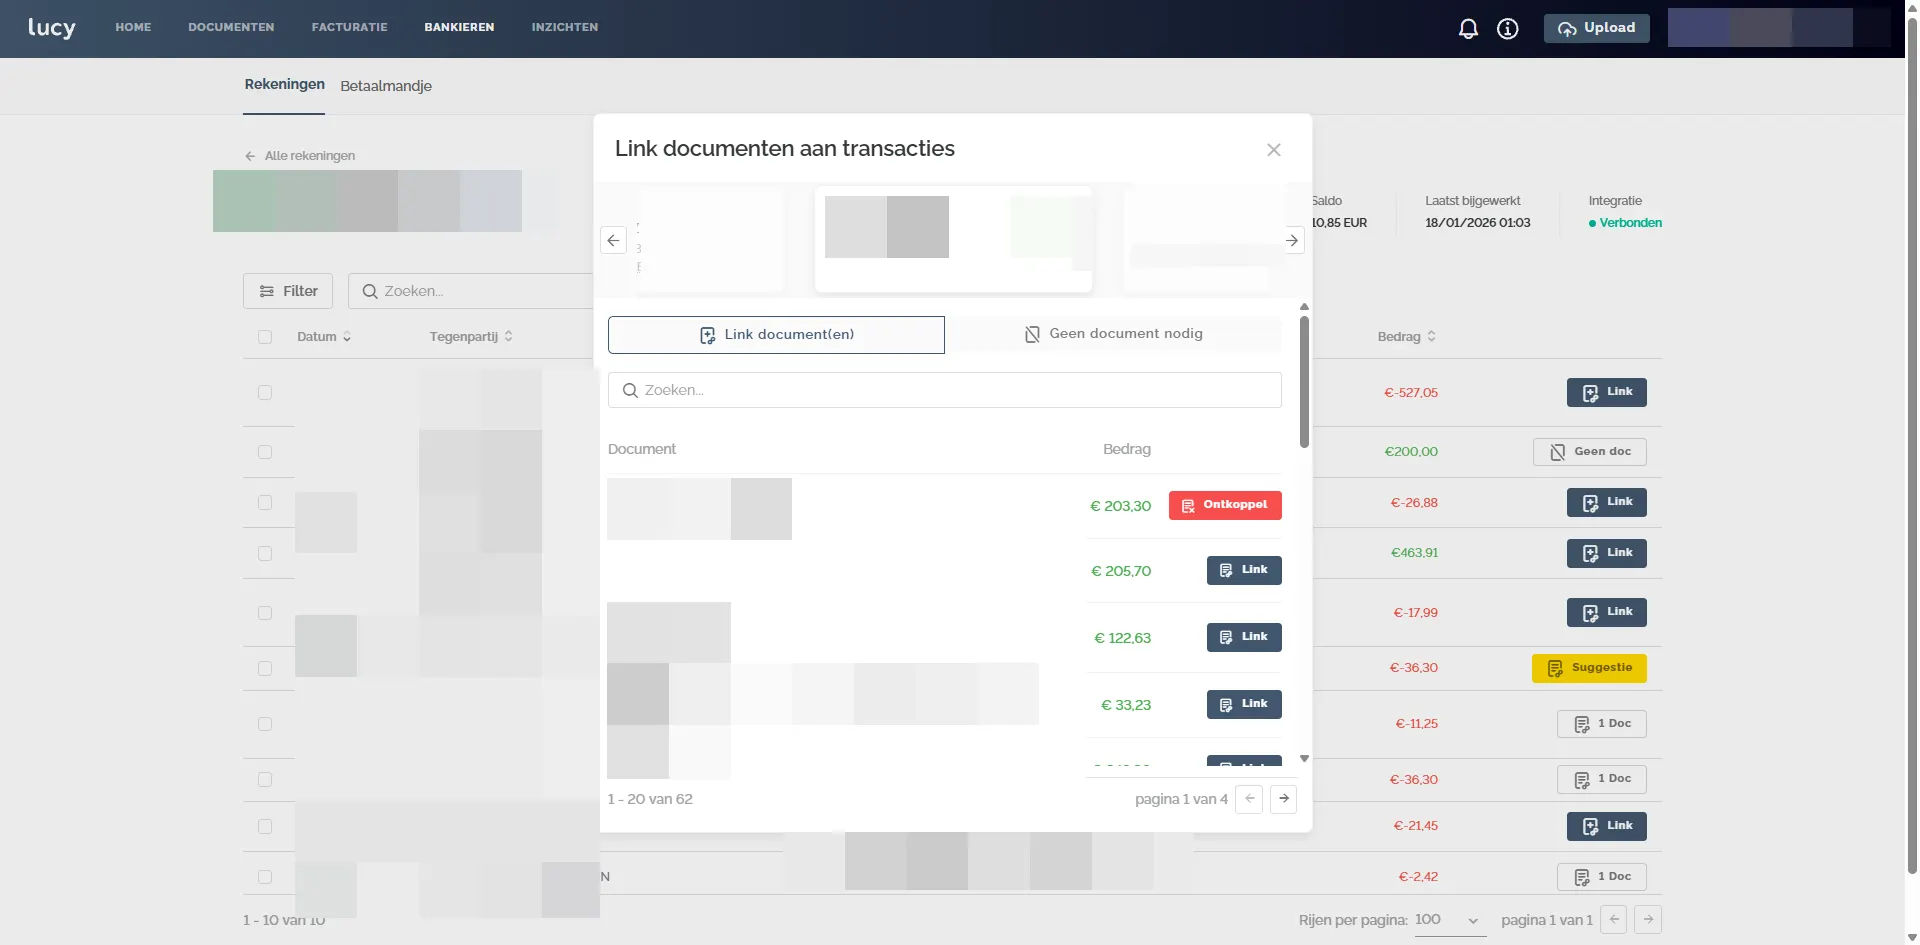
Task: Open BANKIEREN in the top navigation
Action: coord(459,28)
